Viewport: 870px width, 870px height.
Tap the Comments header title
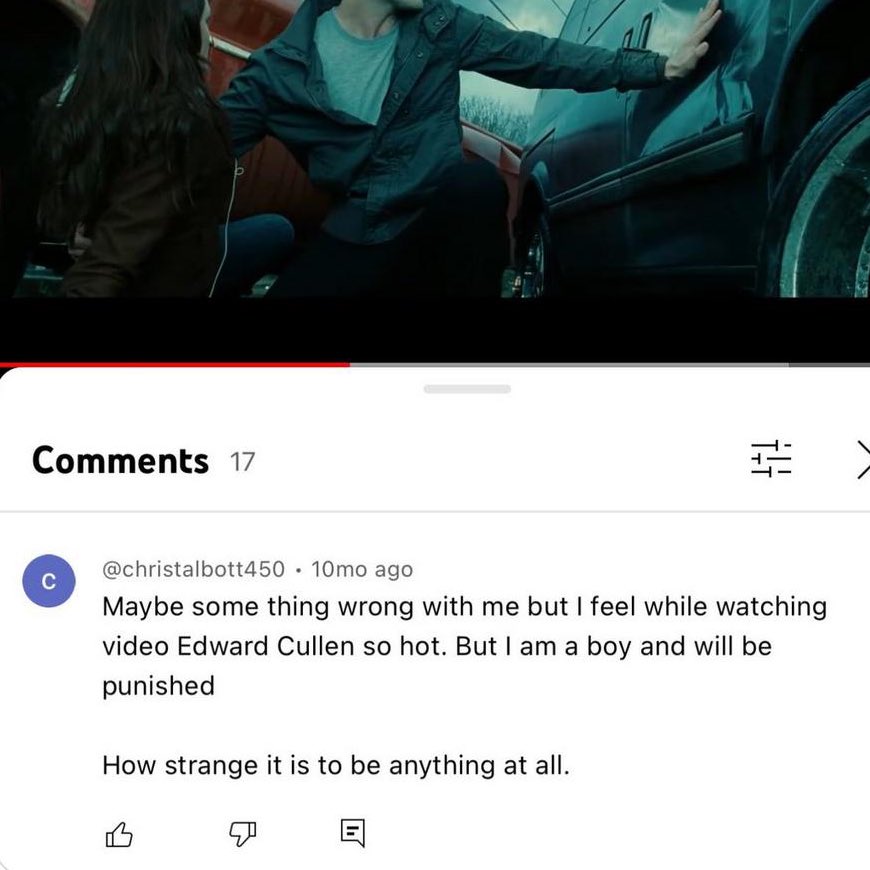tap(120, 461)
